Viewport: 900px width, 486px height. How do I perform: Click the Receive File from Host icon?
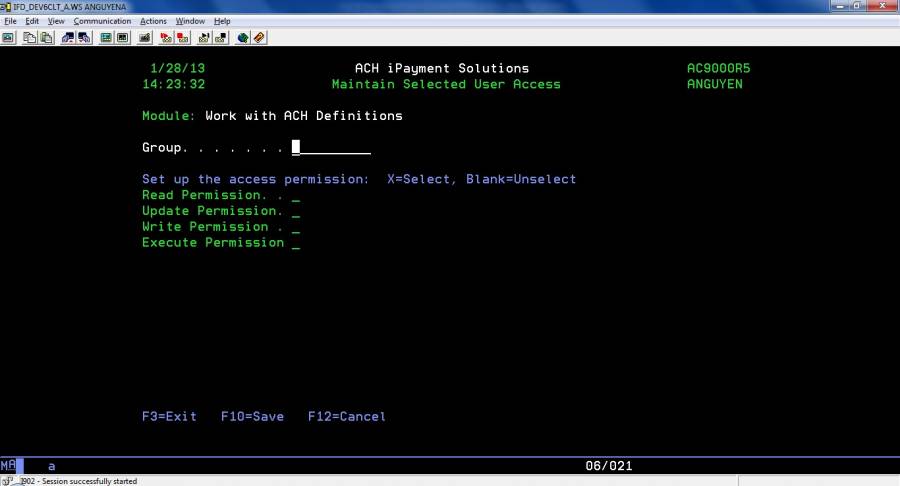(84, 38)
